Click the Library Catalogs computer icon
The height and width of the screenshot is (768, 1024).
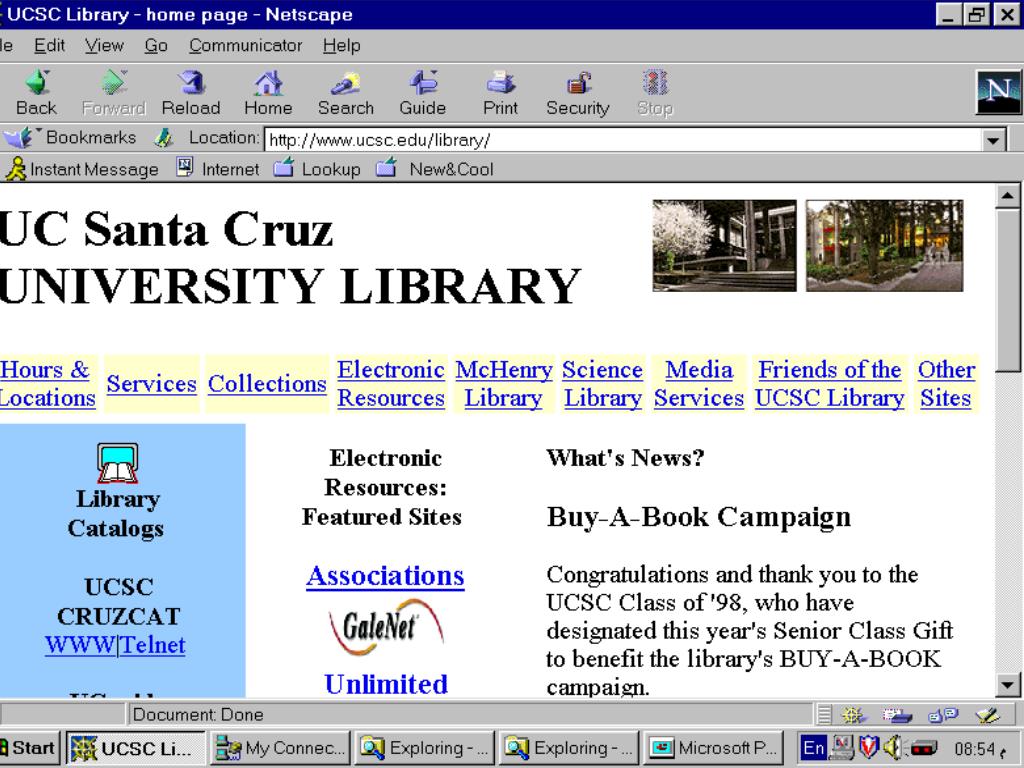click(x=118, y=463)
